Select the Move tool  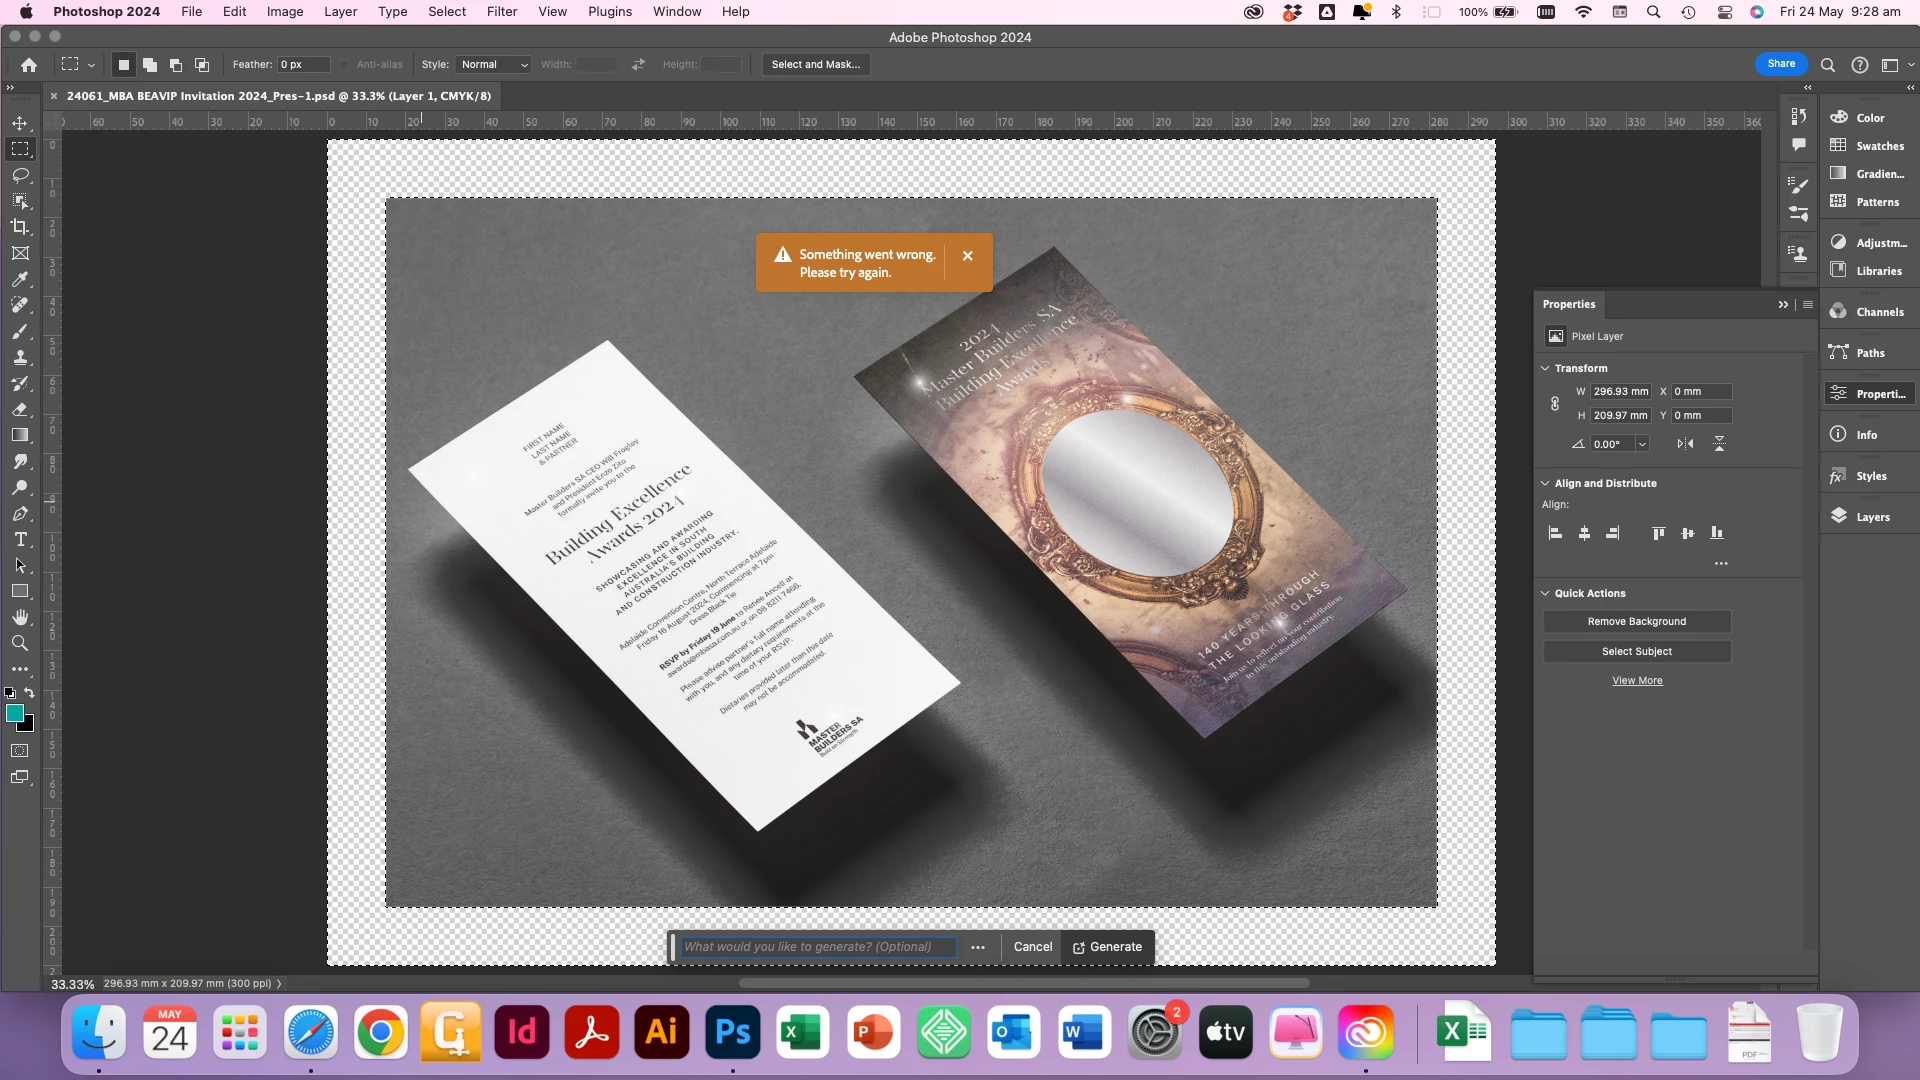coord(20,123)
